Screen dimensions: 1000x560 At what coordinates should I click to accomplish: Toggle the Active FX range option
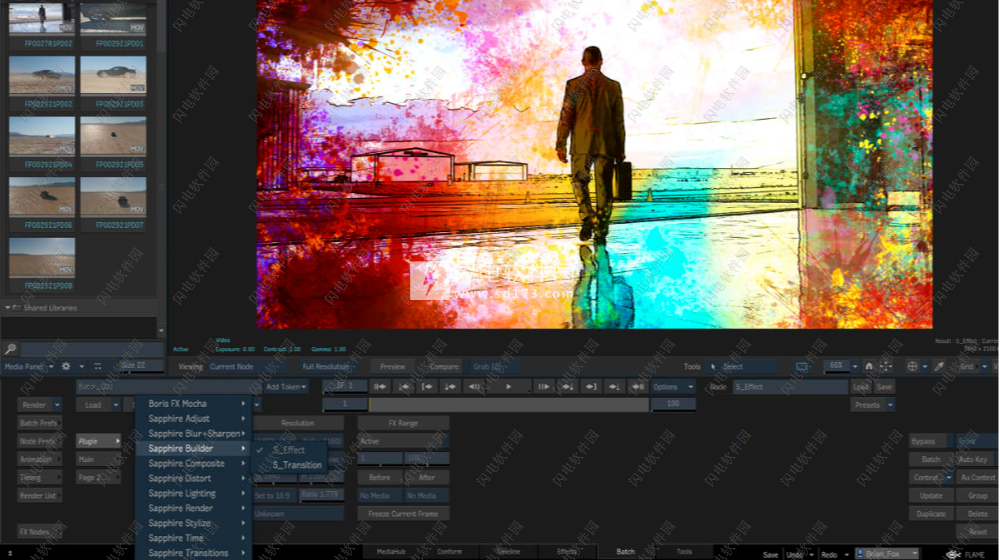403,441
